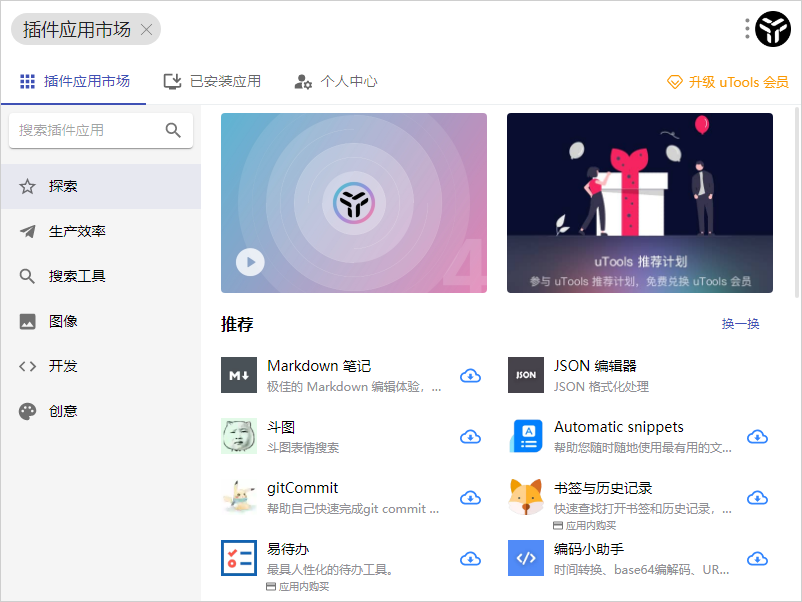Click the 易待办 title text

click(x=288, y=549)
